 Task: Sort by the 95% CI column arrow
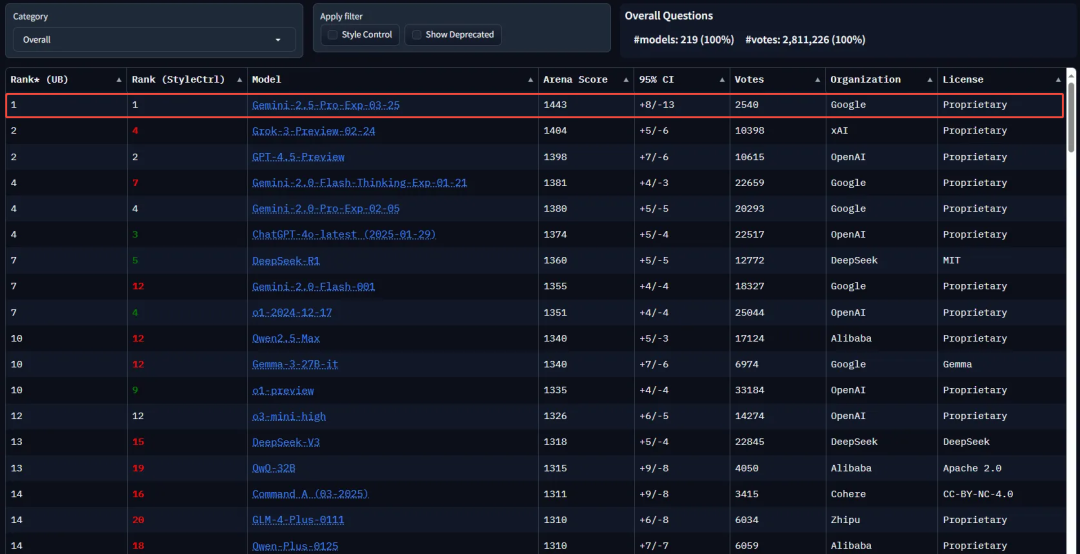click(722, 80)
